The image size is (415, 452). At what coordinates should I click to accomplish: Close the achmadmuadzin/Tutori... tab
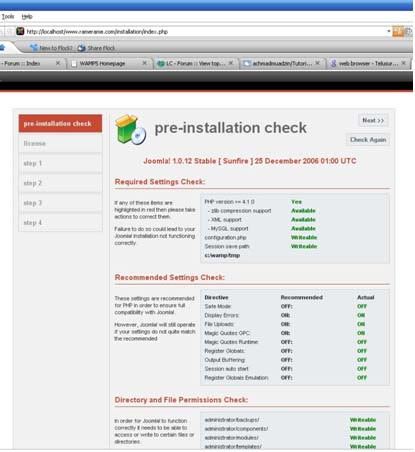click(x=317, y=63)
